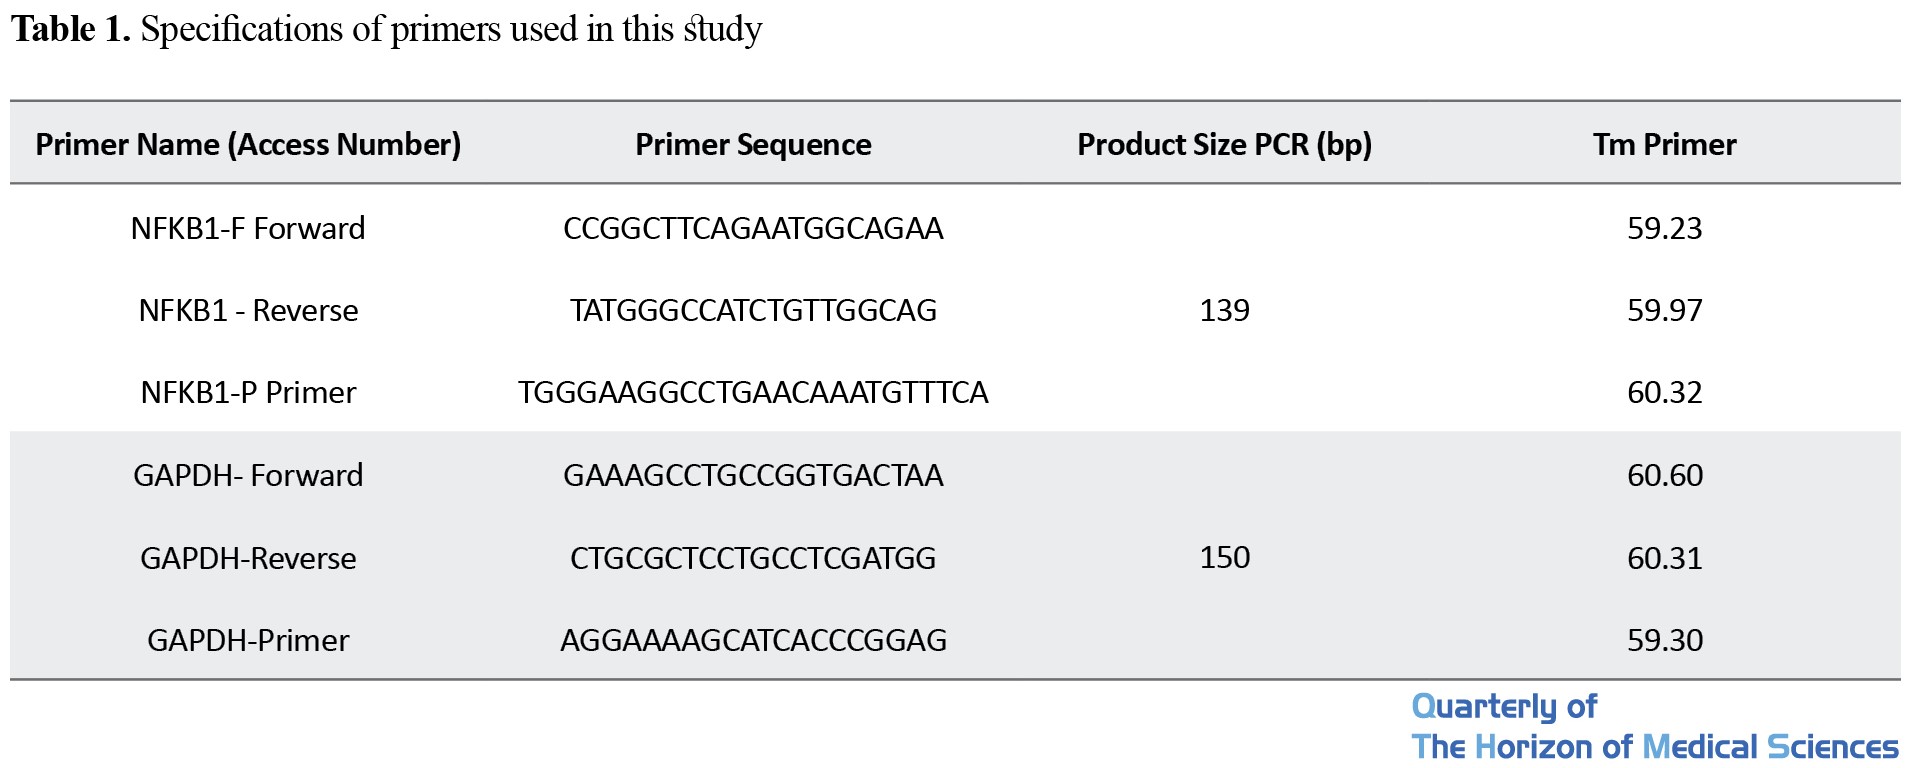Image resolution: width=1914 pixels, height=768 pixels.
Task: Select the Tm Primer column header
Action: coord(1664,145)
